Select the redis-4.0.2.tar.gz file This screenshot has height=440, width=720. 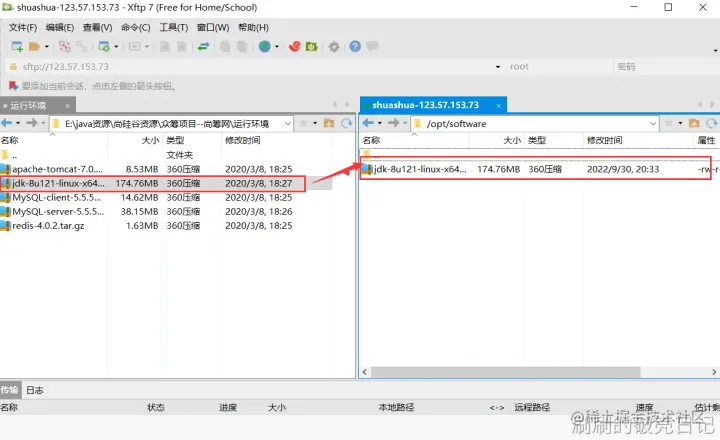pos(165,226)
